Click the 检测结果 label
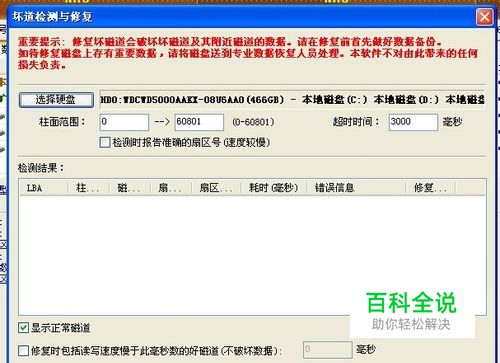Viewport: 500px width, 363px height. coord(41,168)
